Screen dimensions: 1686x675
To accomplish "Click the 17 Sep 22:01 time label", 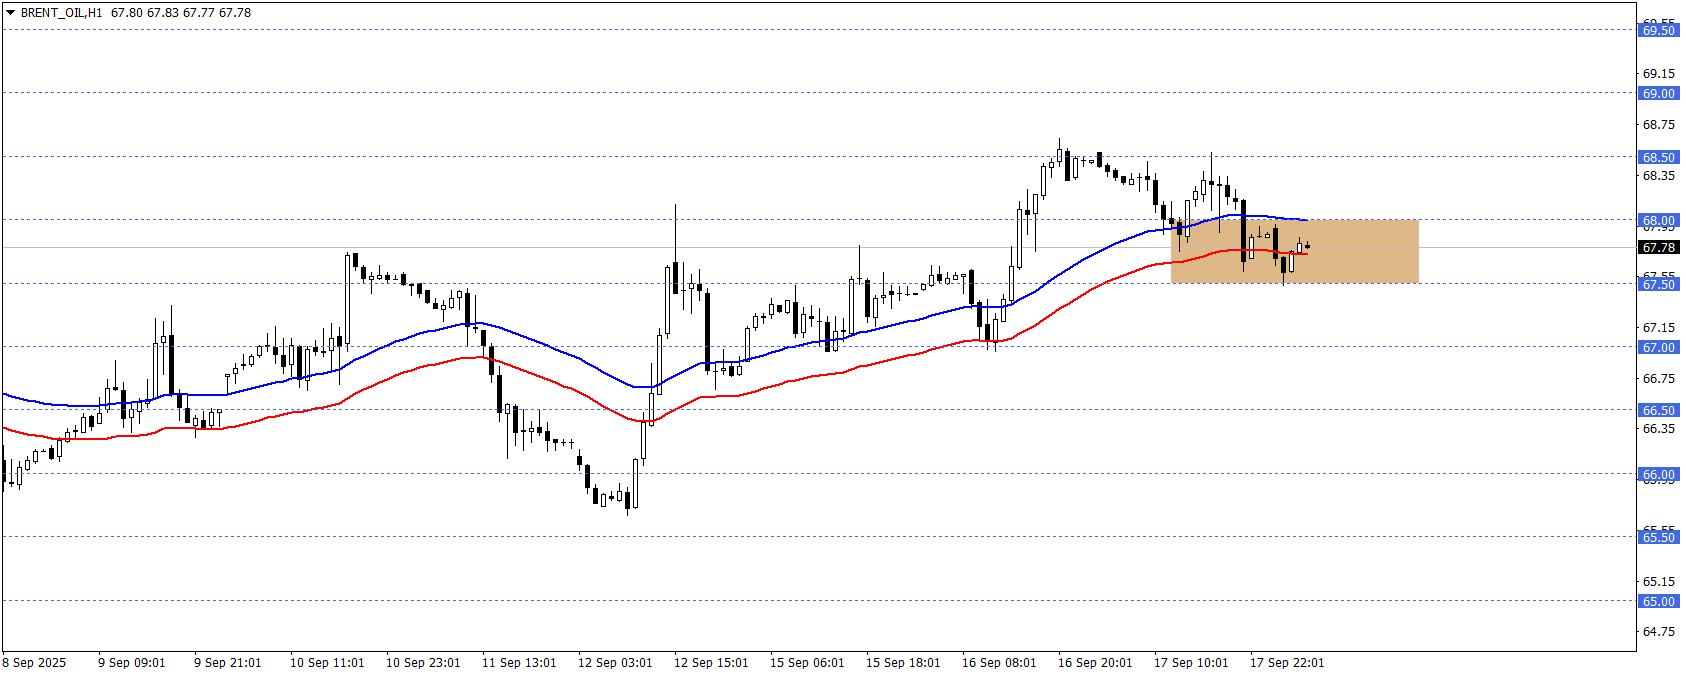I will tap(1287, 662).
